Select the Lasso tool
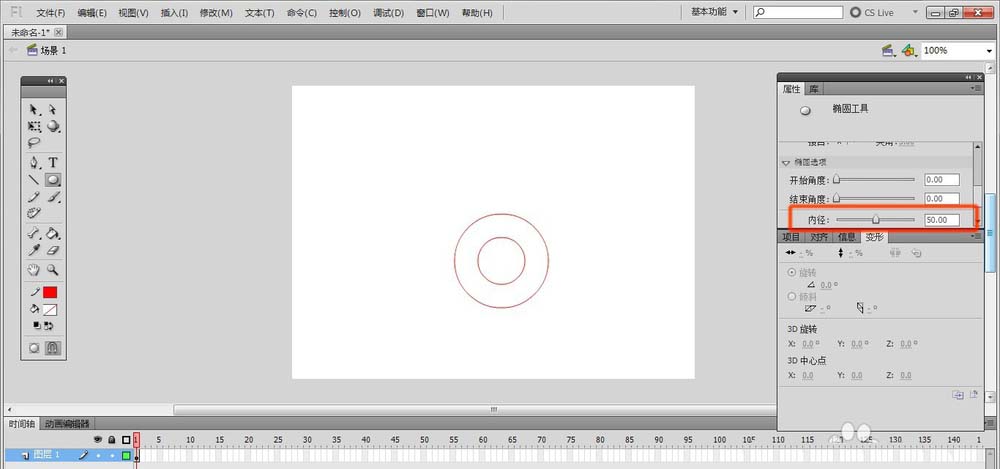 (34, 143)
